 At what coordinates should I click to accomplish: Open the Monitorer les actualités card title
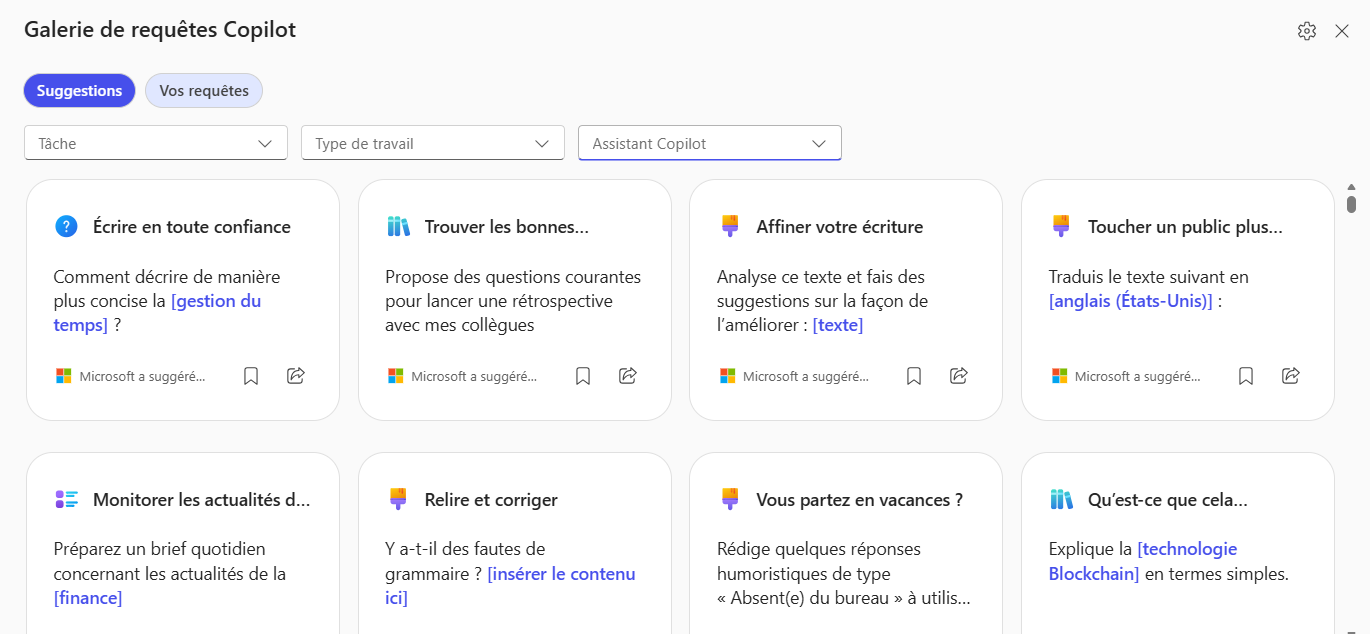[202, 500]
